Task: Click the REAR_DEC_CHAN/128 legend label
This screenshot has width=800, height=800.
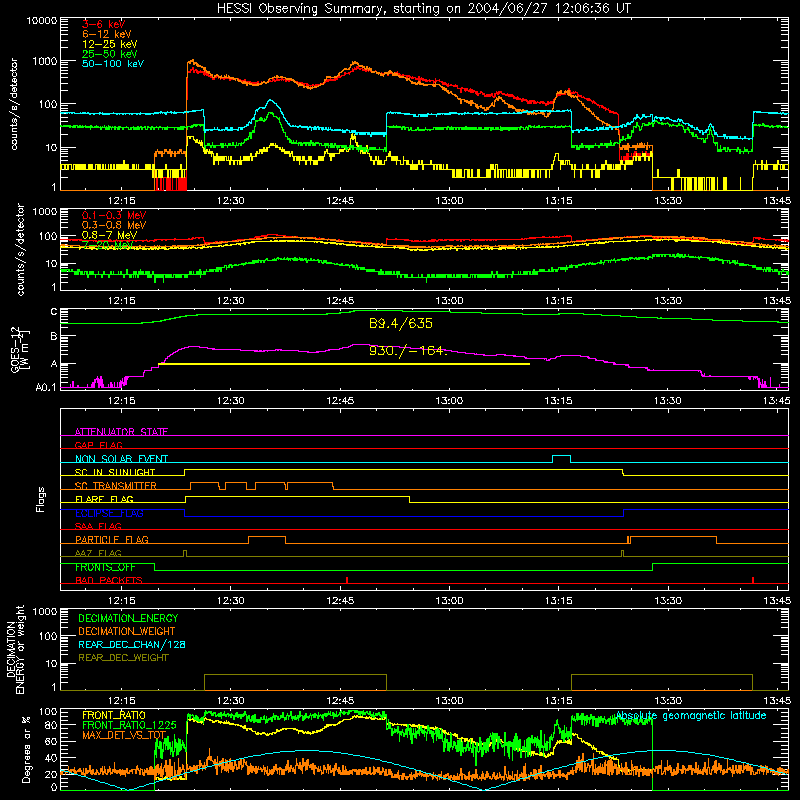Action: pyautogui.click(x=132, y=644)
